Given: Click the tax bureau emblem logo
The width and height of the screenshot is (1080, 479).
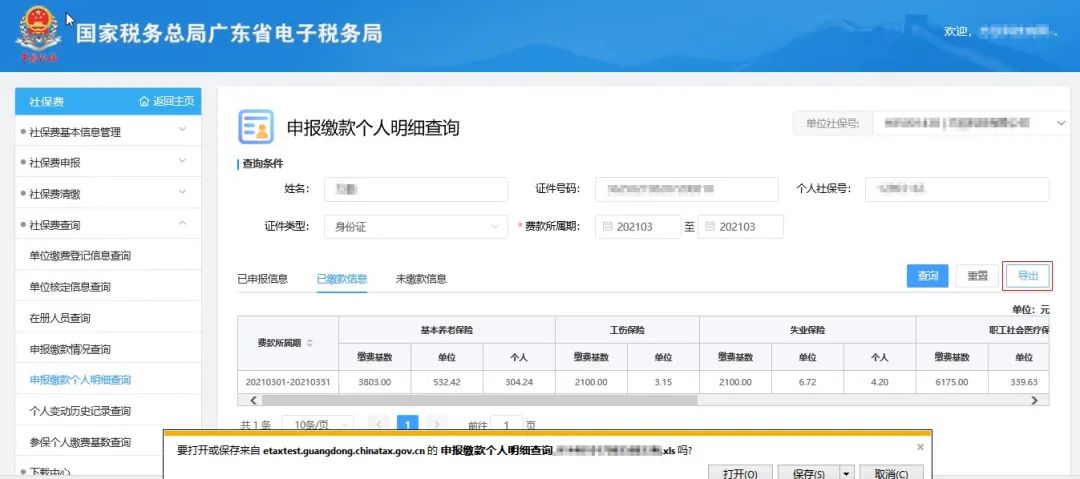Looking at the screenshot, I should point(39,34).
